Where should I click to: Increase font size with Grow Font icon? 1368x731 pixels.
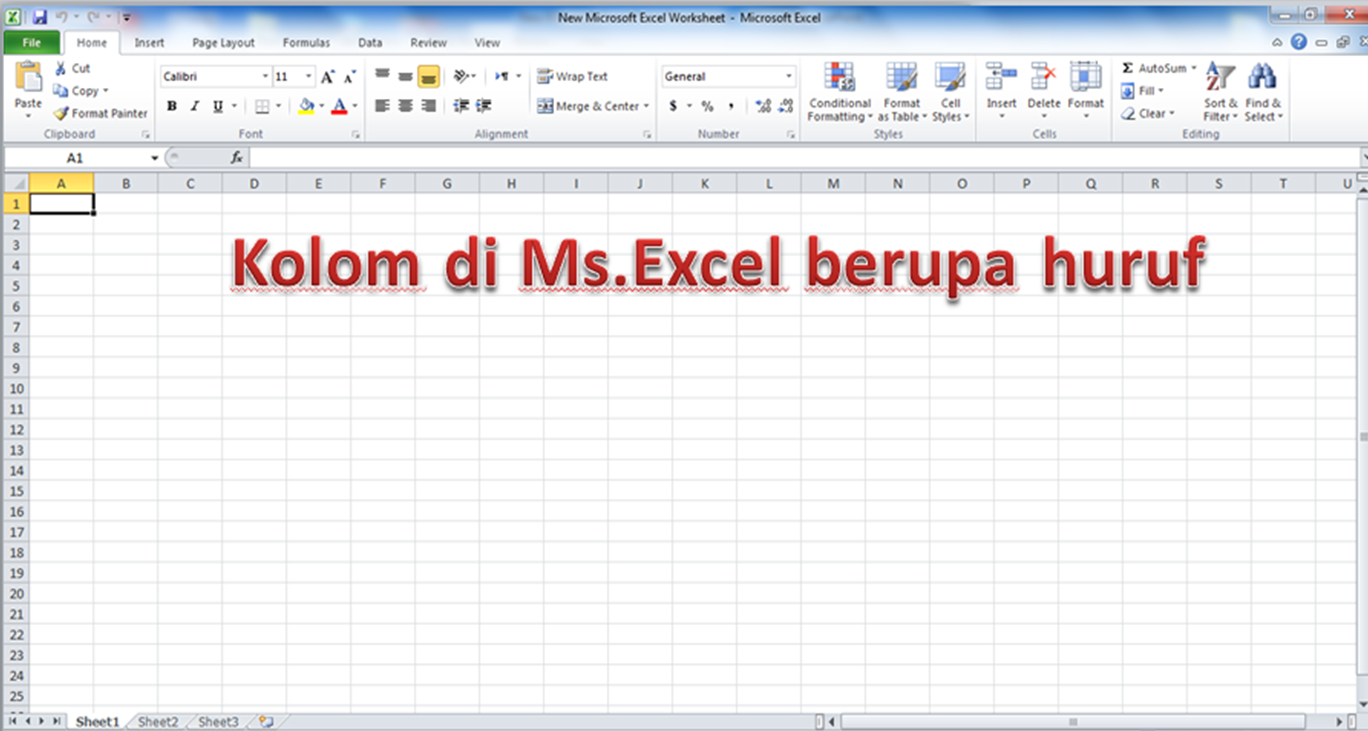click(327, 77)
